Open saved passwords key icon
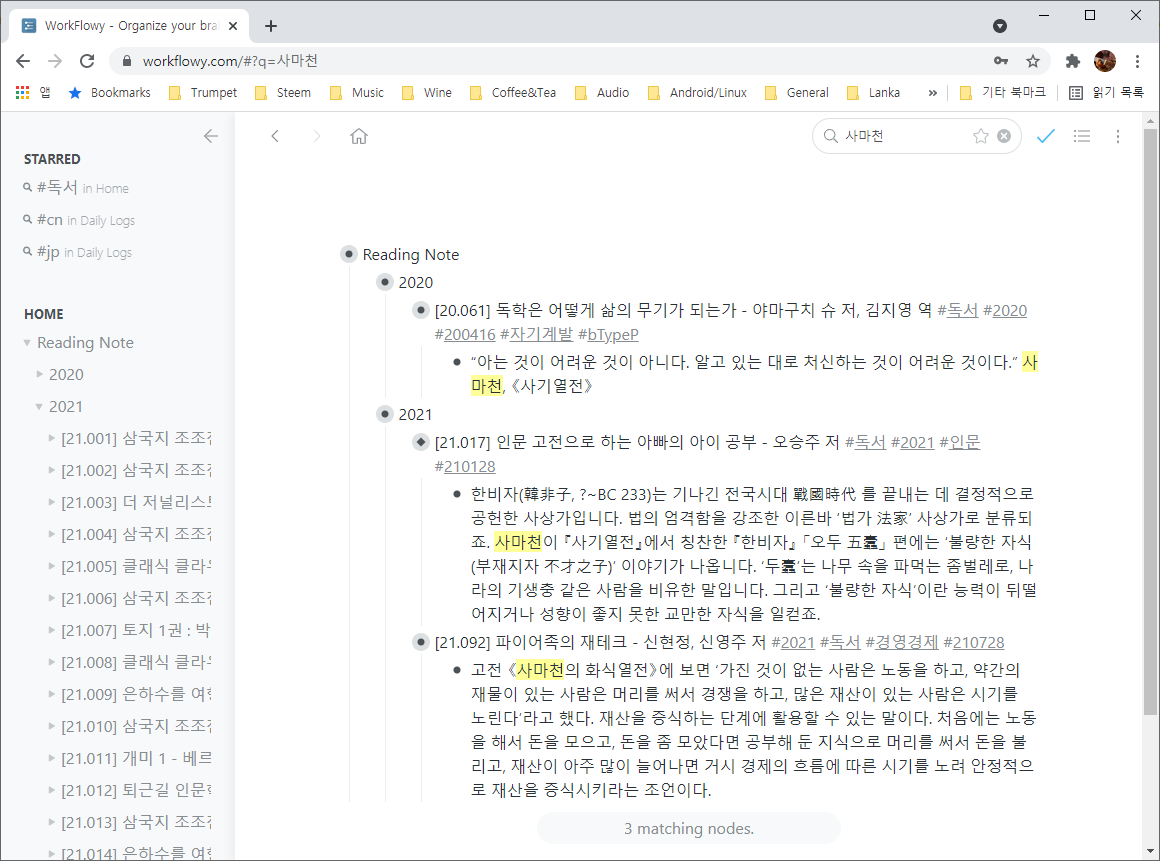1160x861 pixels. (1000, 61)
